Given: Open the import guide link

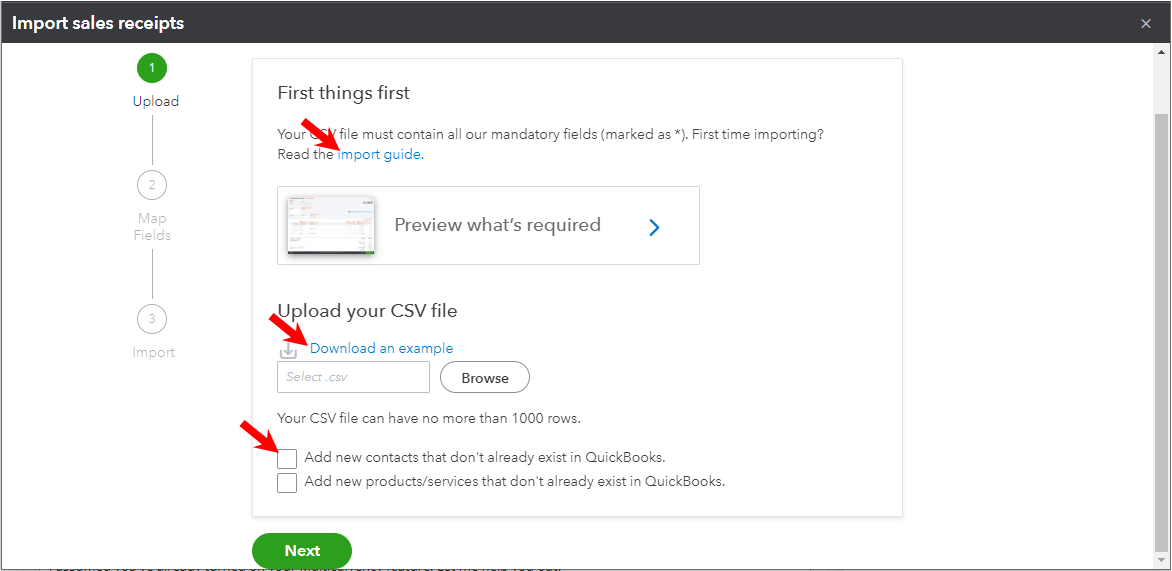Looking at the screenshot, I should coord(380,155).
